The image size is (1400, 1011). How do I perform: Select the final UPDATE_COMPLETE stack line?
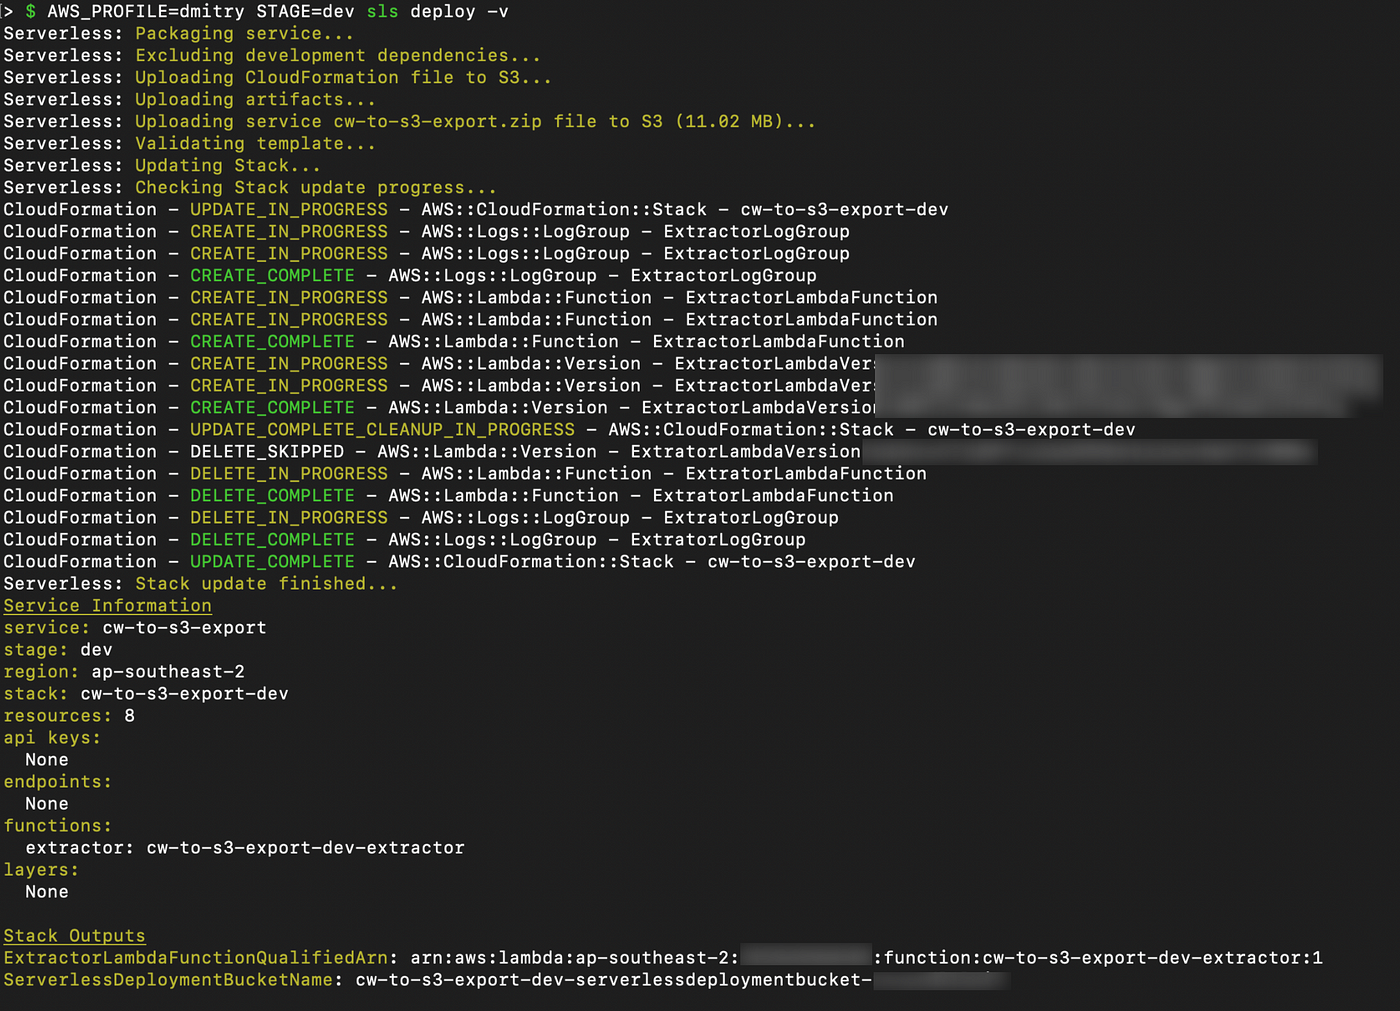tap(459, 562)
